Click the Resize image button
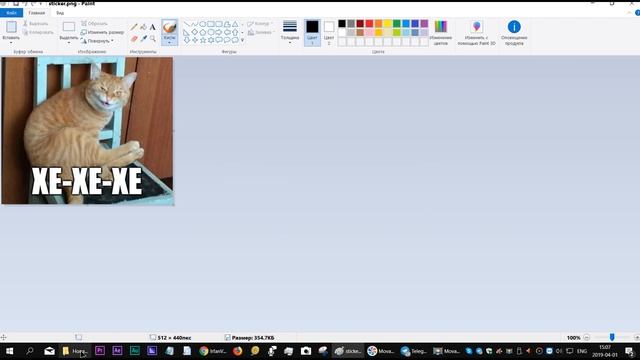The width and height of the screenshot is (640, 360). [102, 32]
